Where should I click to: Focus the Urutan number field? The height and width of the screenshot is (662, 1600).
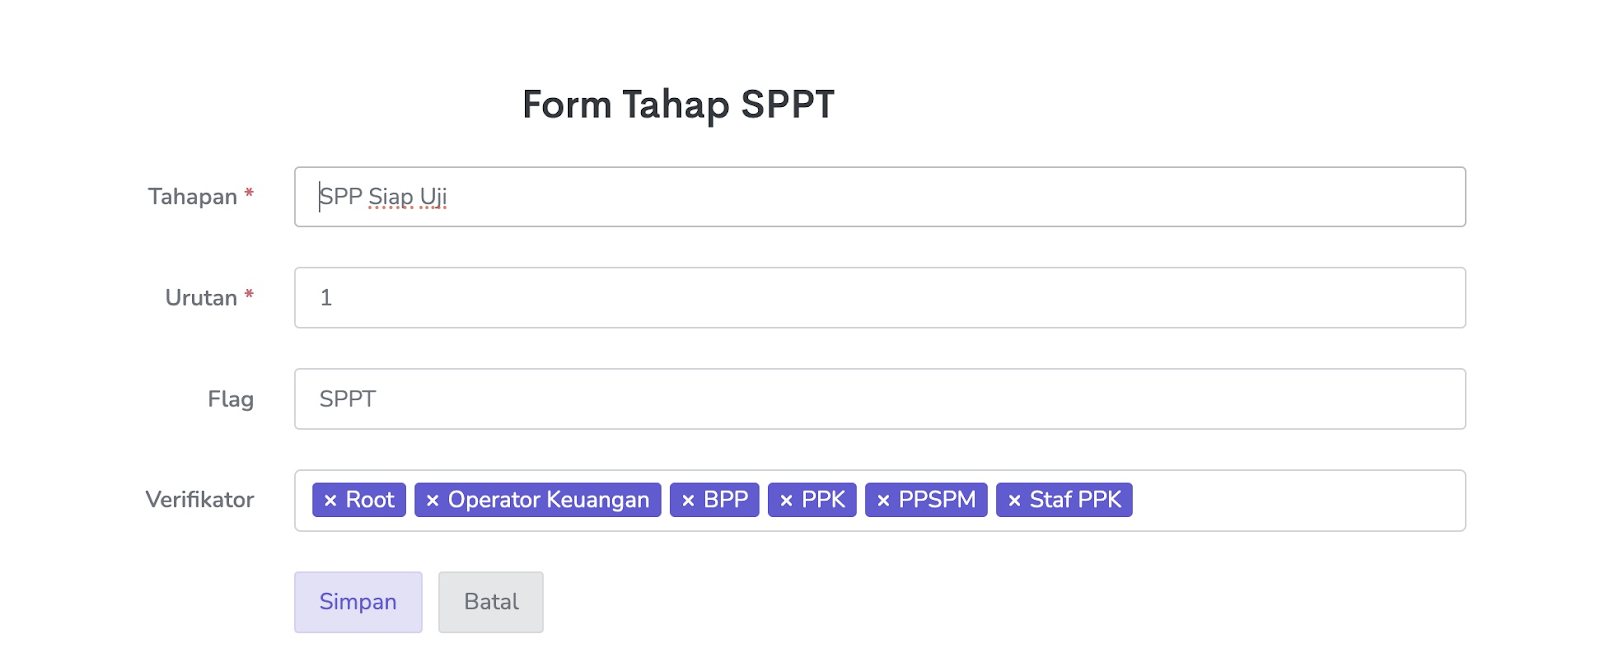click(880, 298)
